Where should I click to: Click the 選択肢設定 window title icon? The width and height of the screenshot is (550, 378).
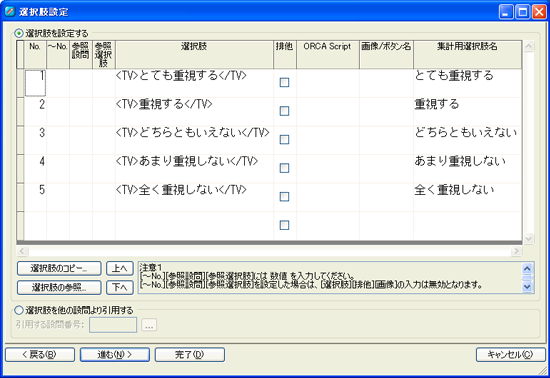click(10, 12)
